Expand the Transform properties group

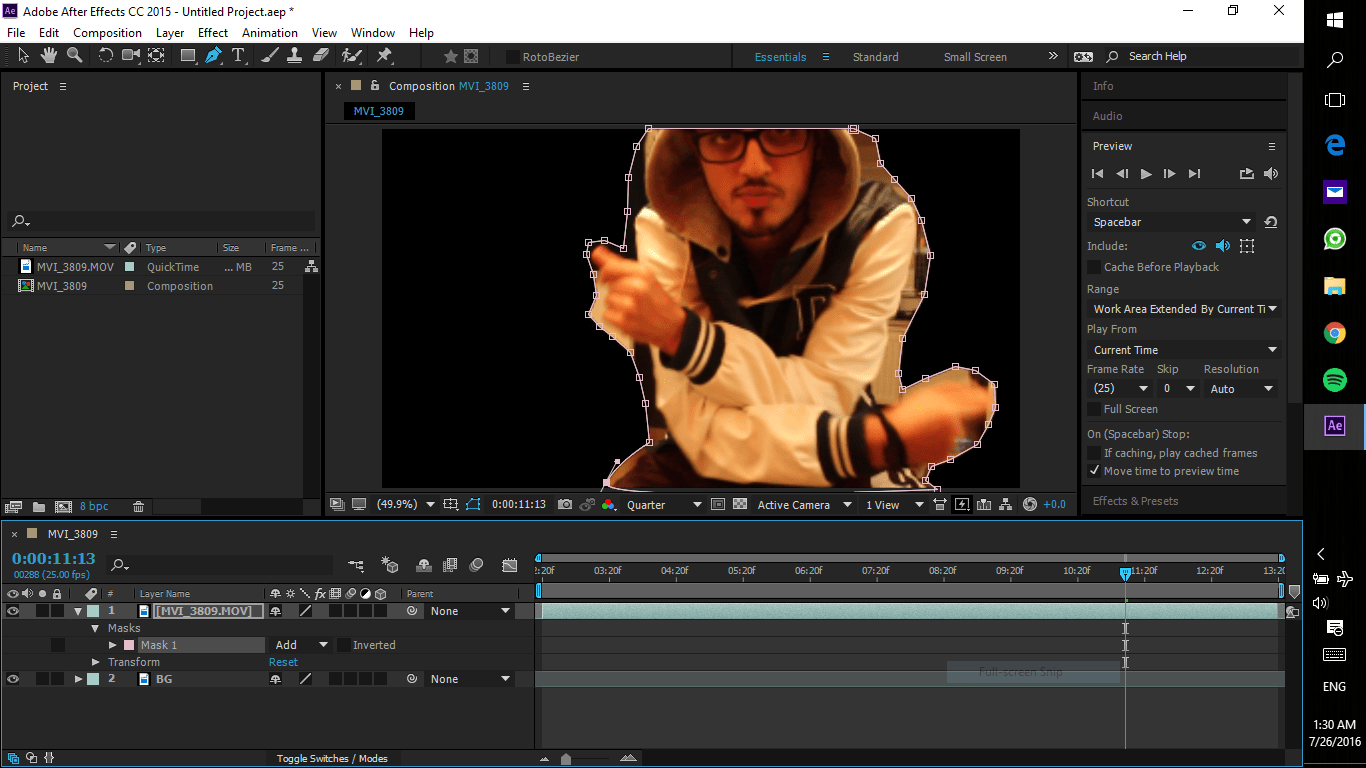click(x=96, y=661)
